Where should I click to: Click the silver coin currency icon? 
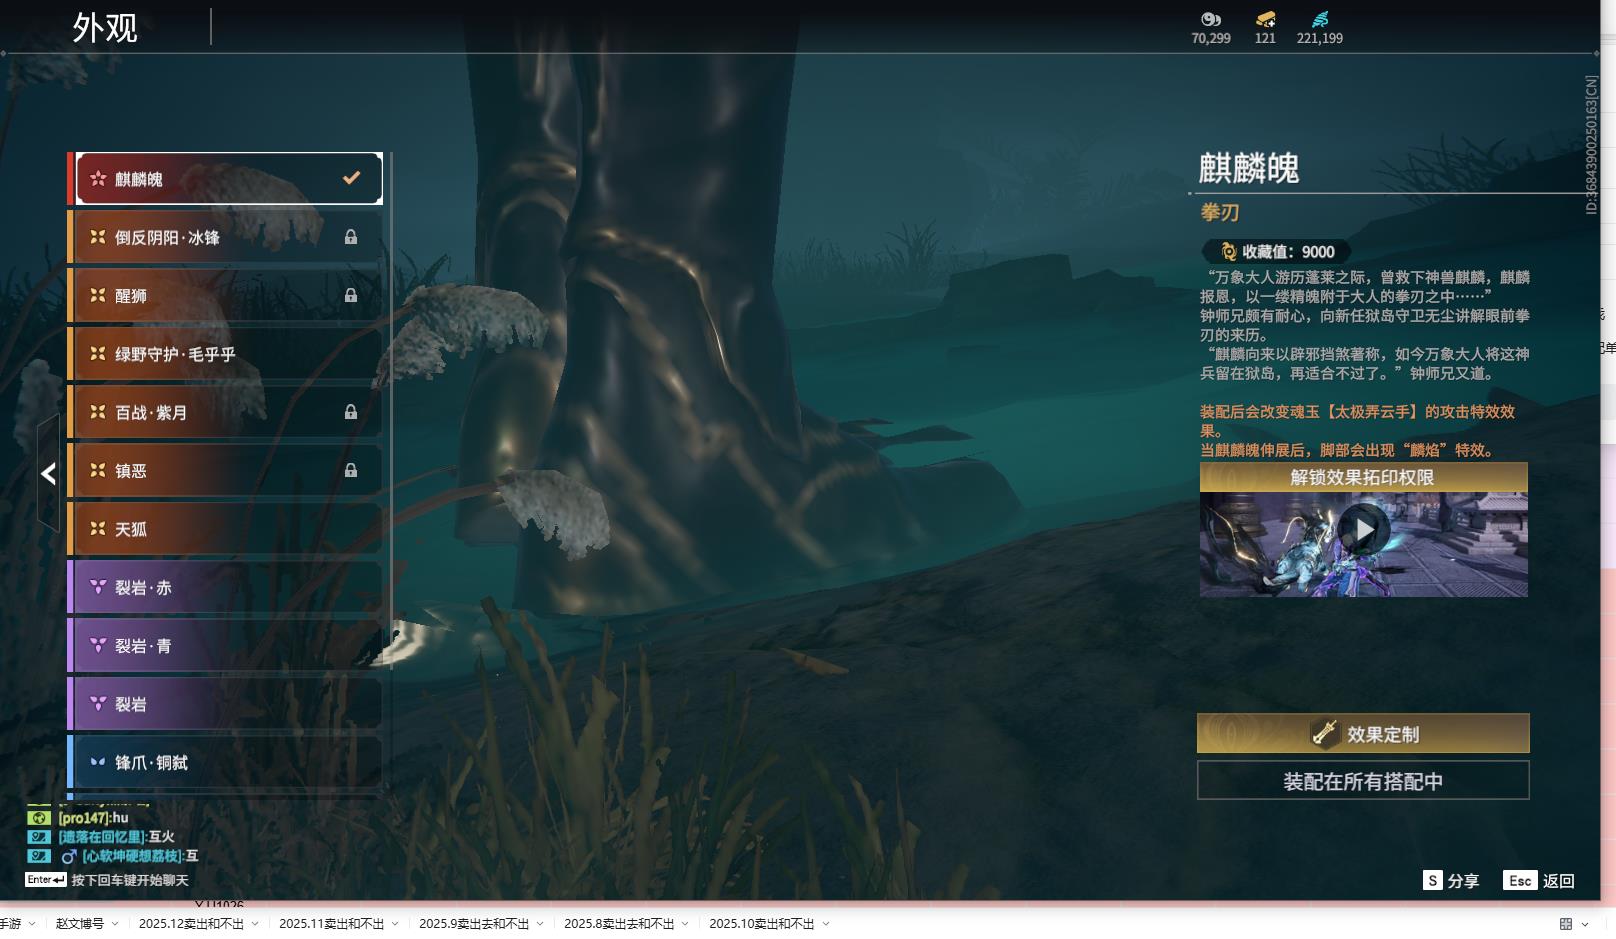coord(1211,19)
